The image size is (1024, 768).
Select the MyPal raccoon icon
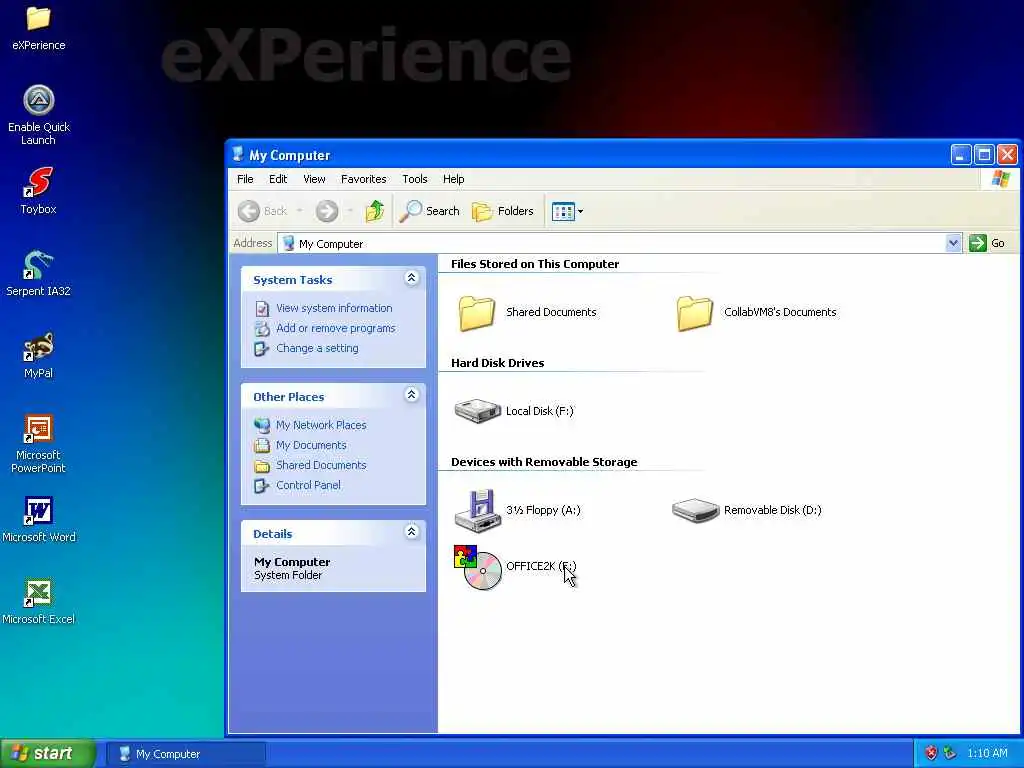point(38,355)
